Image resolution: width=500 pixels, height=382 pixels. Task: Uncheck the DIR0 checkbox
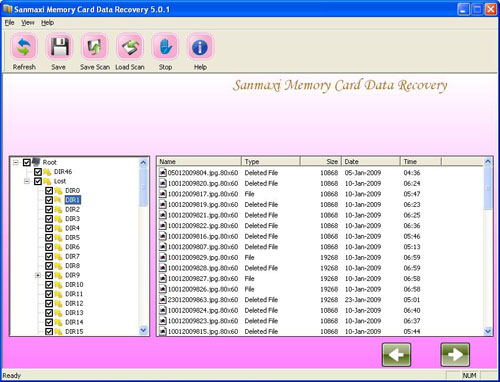pyautogui.click(x=49, y=191)
